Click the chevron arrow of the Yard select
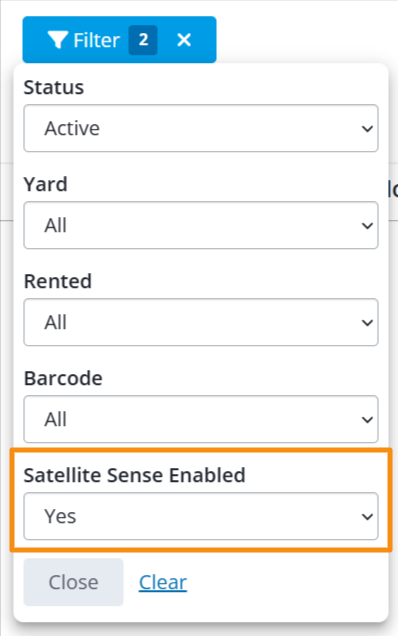 pos(367,226)
